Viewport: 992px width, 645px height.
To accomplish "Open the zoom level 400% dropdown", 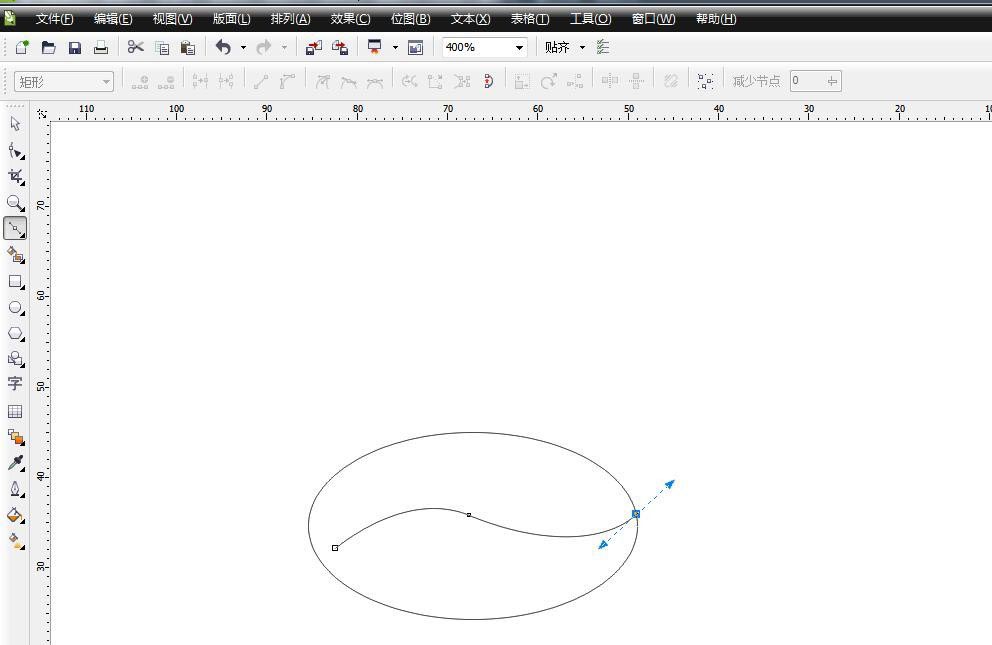I will 519,47.
